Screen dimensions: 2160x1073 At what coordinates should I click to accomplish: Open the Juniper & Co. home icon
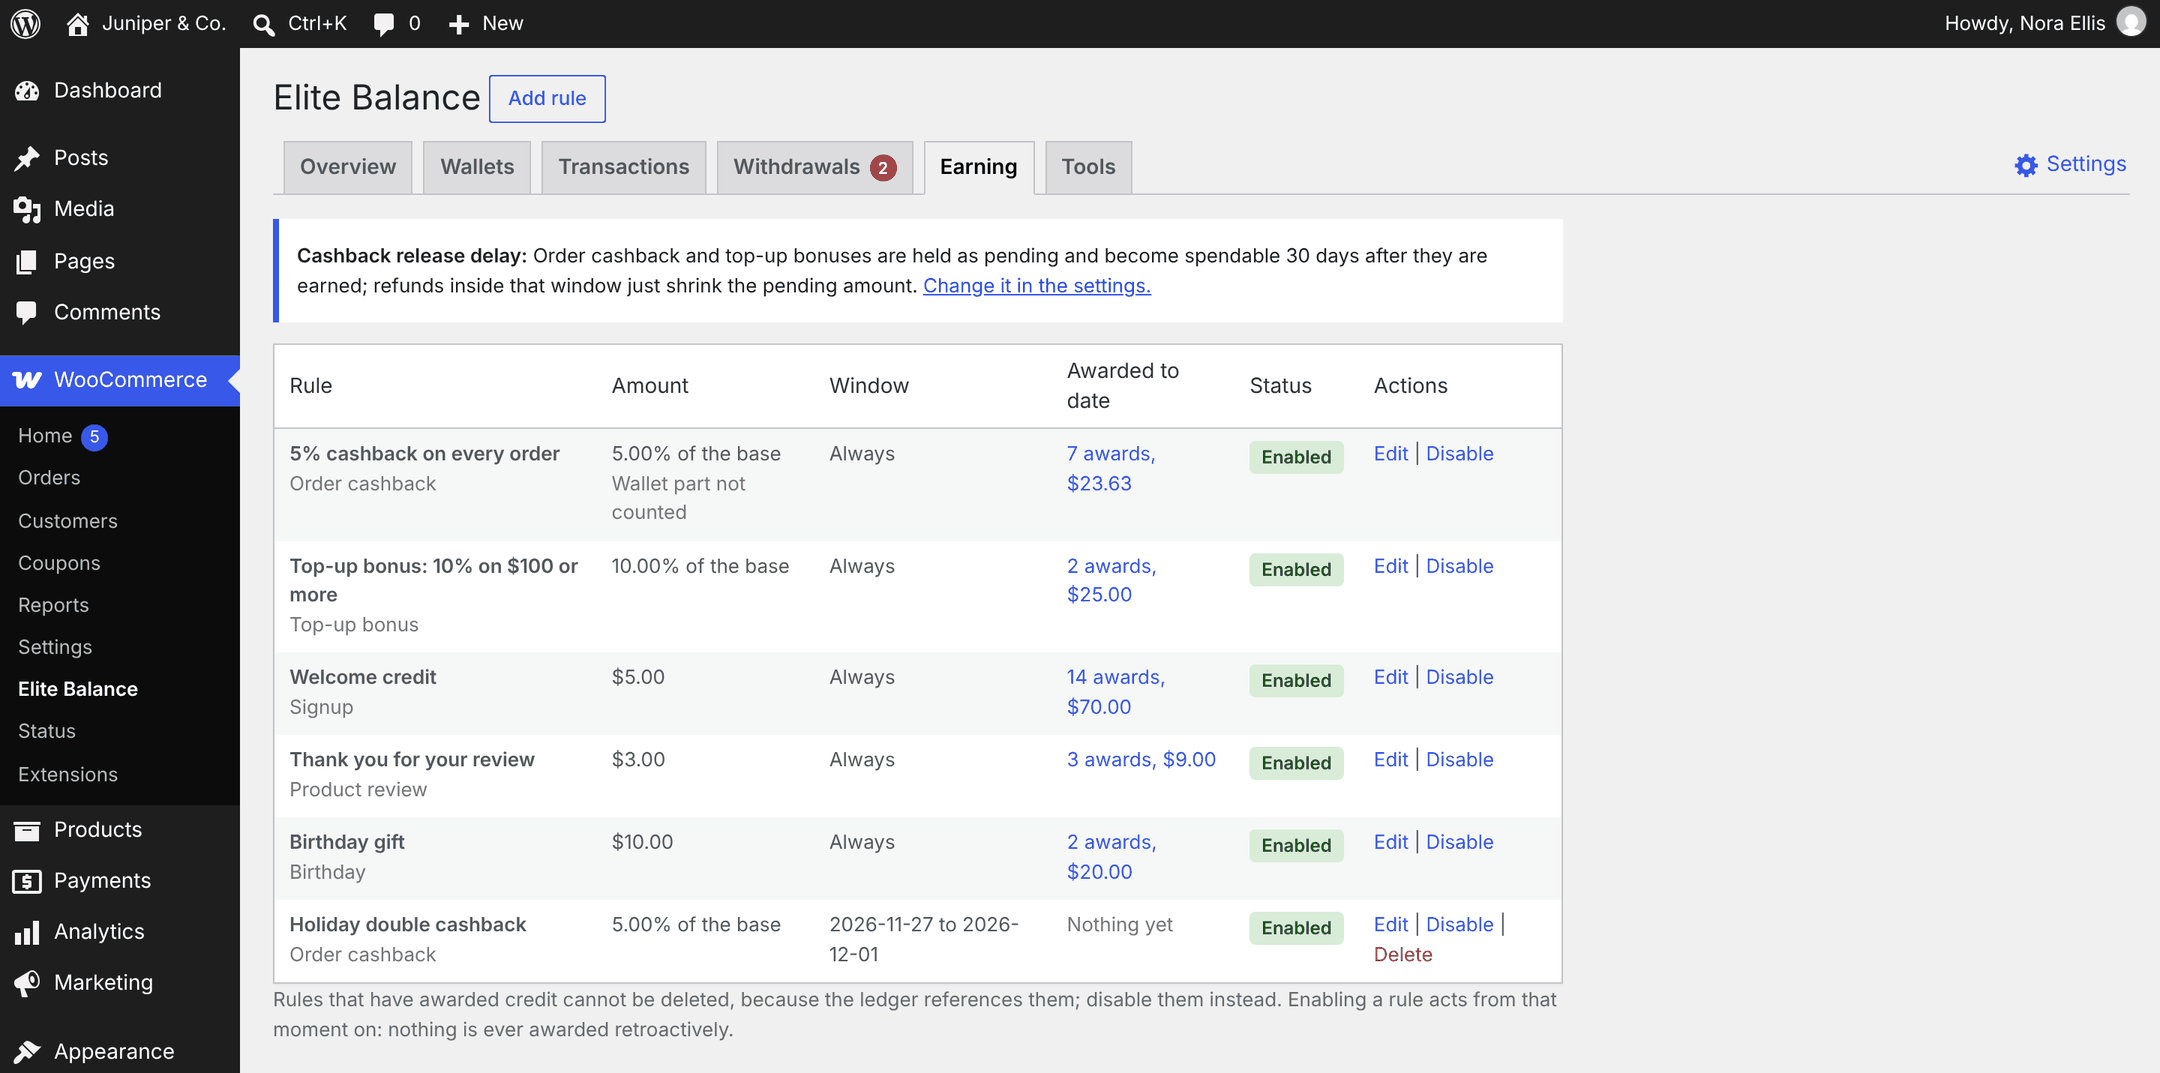[77, 23]
